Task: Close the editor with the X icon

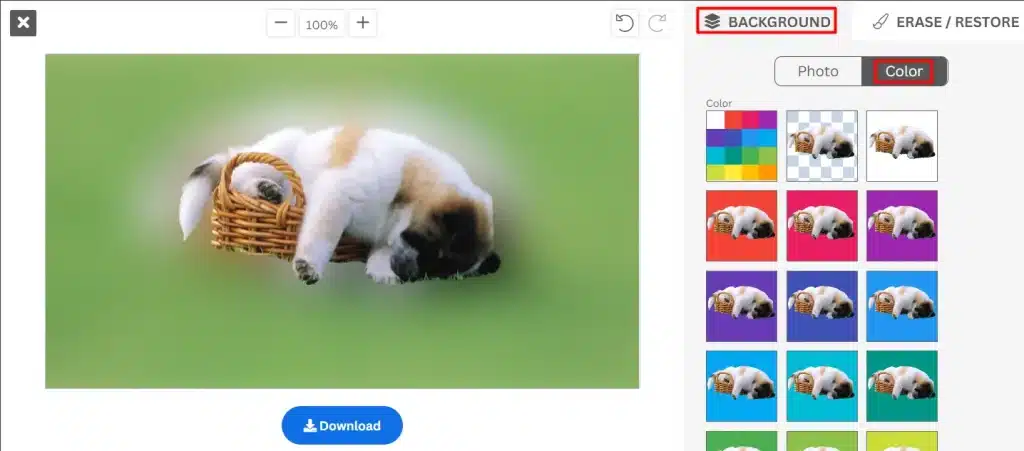Action: [23, 23]
